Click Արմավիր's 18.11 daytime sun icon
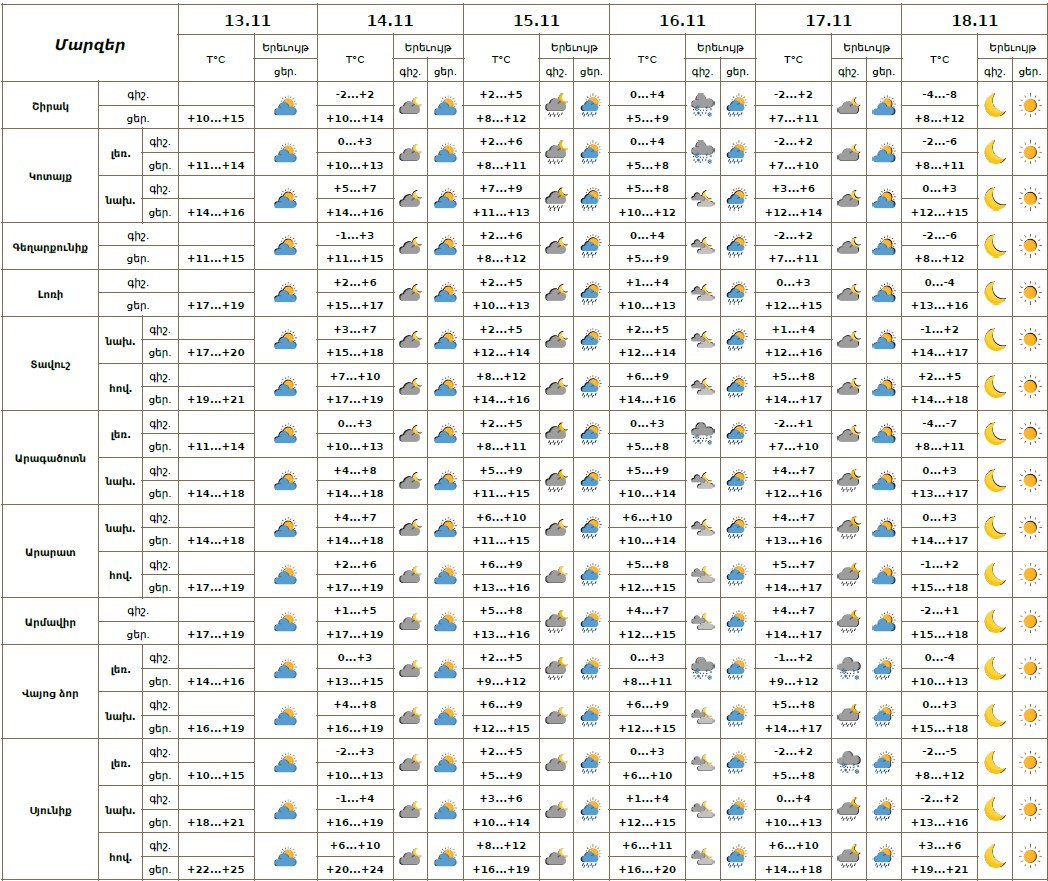This screenshot has height=881, width=1048. coord(1029,622)
